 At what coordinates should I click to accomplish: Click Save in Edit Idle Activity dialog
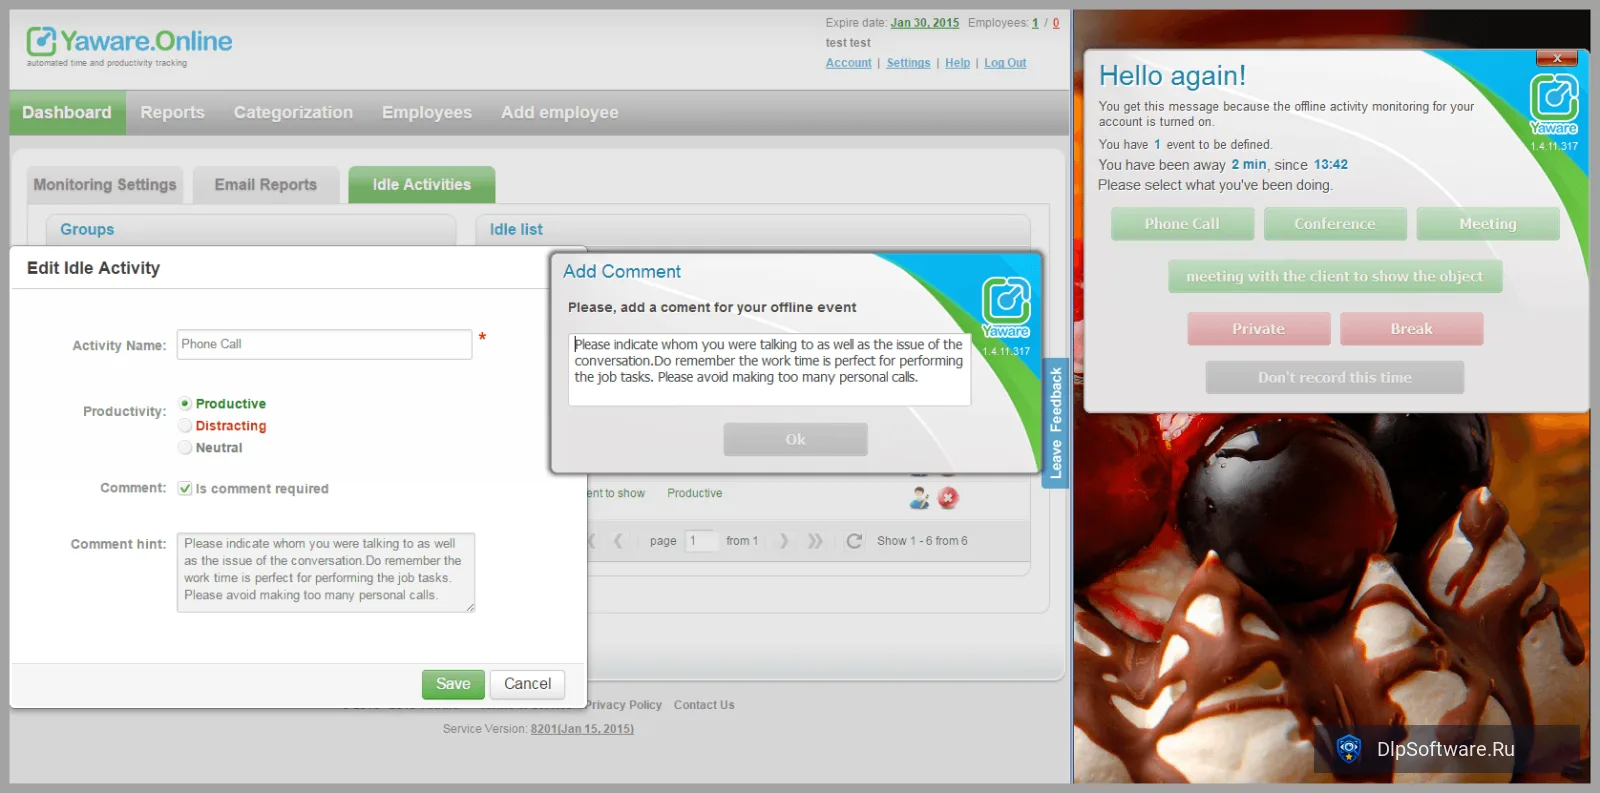pos(453,684)
